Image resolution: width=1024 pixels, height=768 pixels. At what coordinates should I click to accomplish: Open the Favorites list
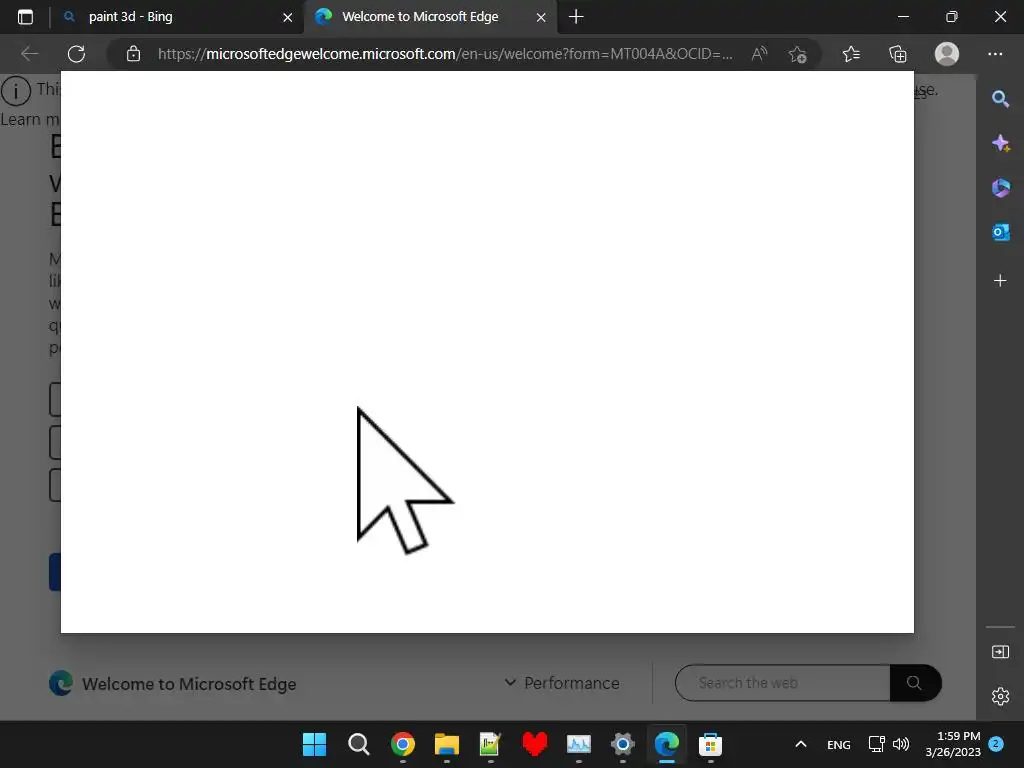click(851, 54)
